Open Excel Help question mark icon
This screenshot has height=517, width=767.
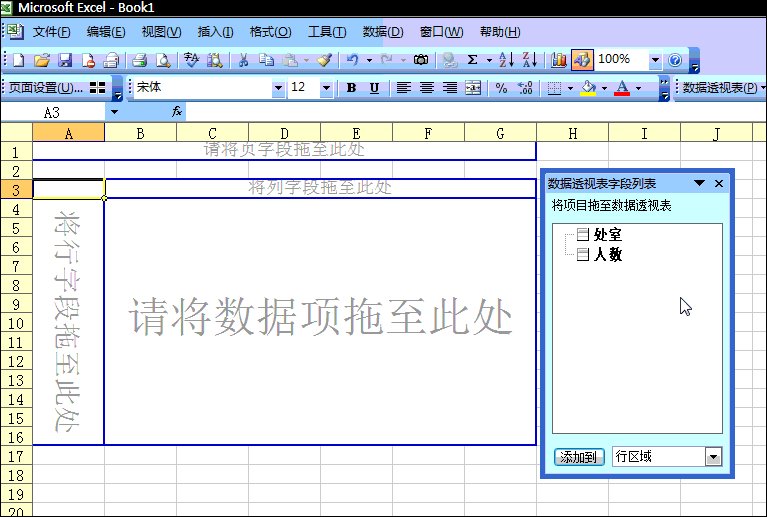[675, 60]
